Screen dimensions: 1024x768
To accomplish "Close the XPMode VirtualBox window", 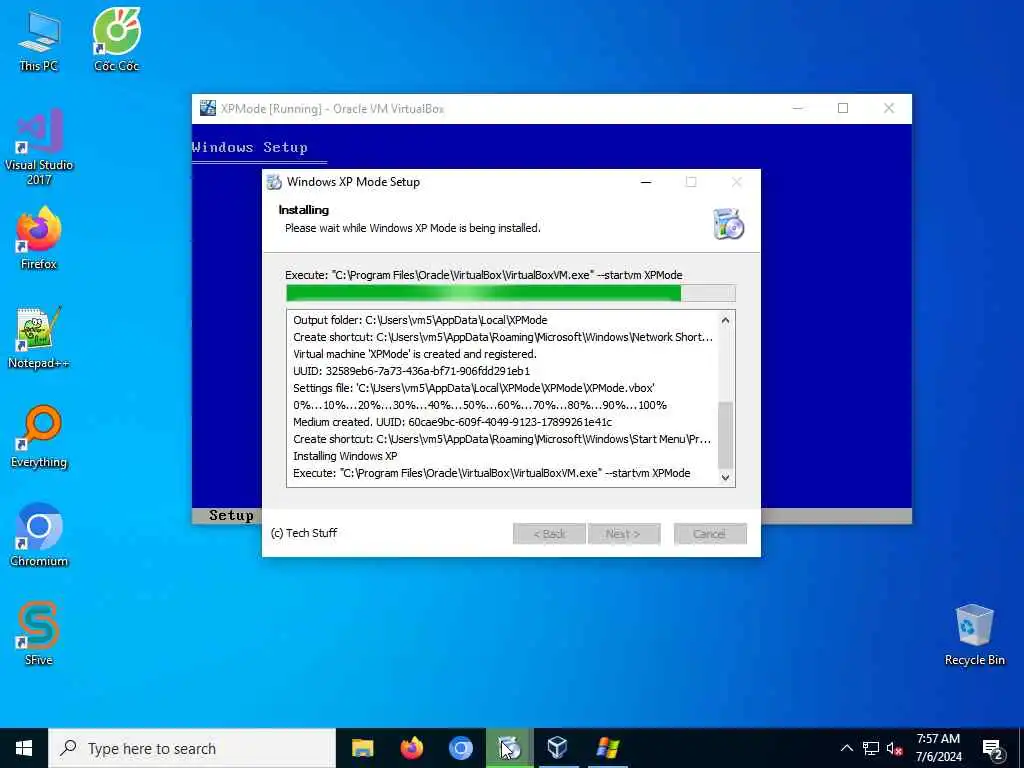I will (889, 108).
